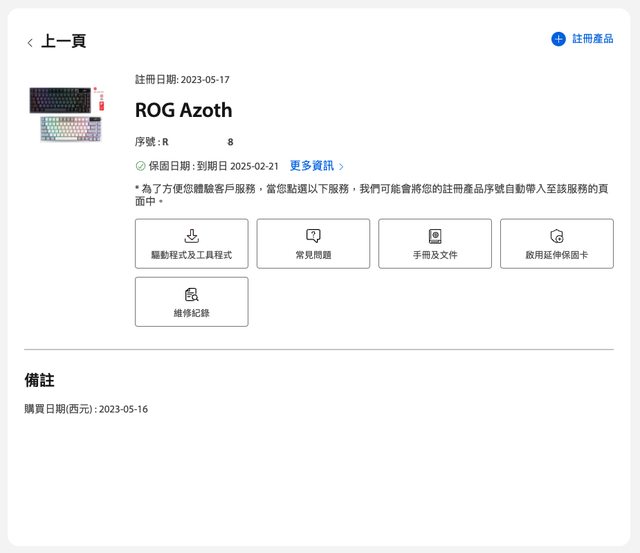Open the 更多資訊 warranty link
640x553 pixels.
pos(311,166)
